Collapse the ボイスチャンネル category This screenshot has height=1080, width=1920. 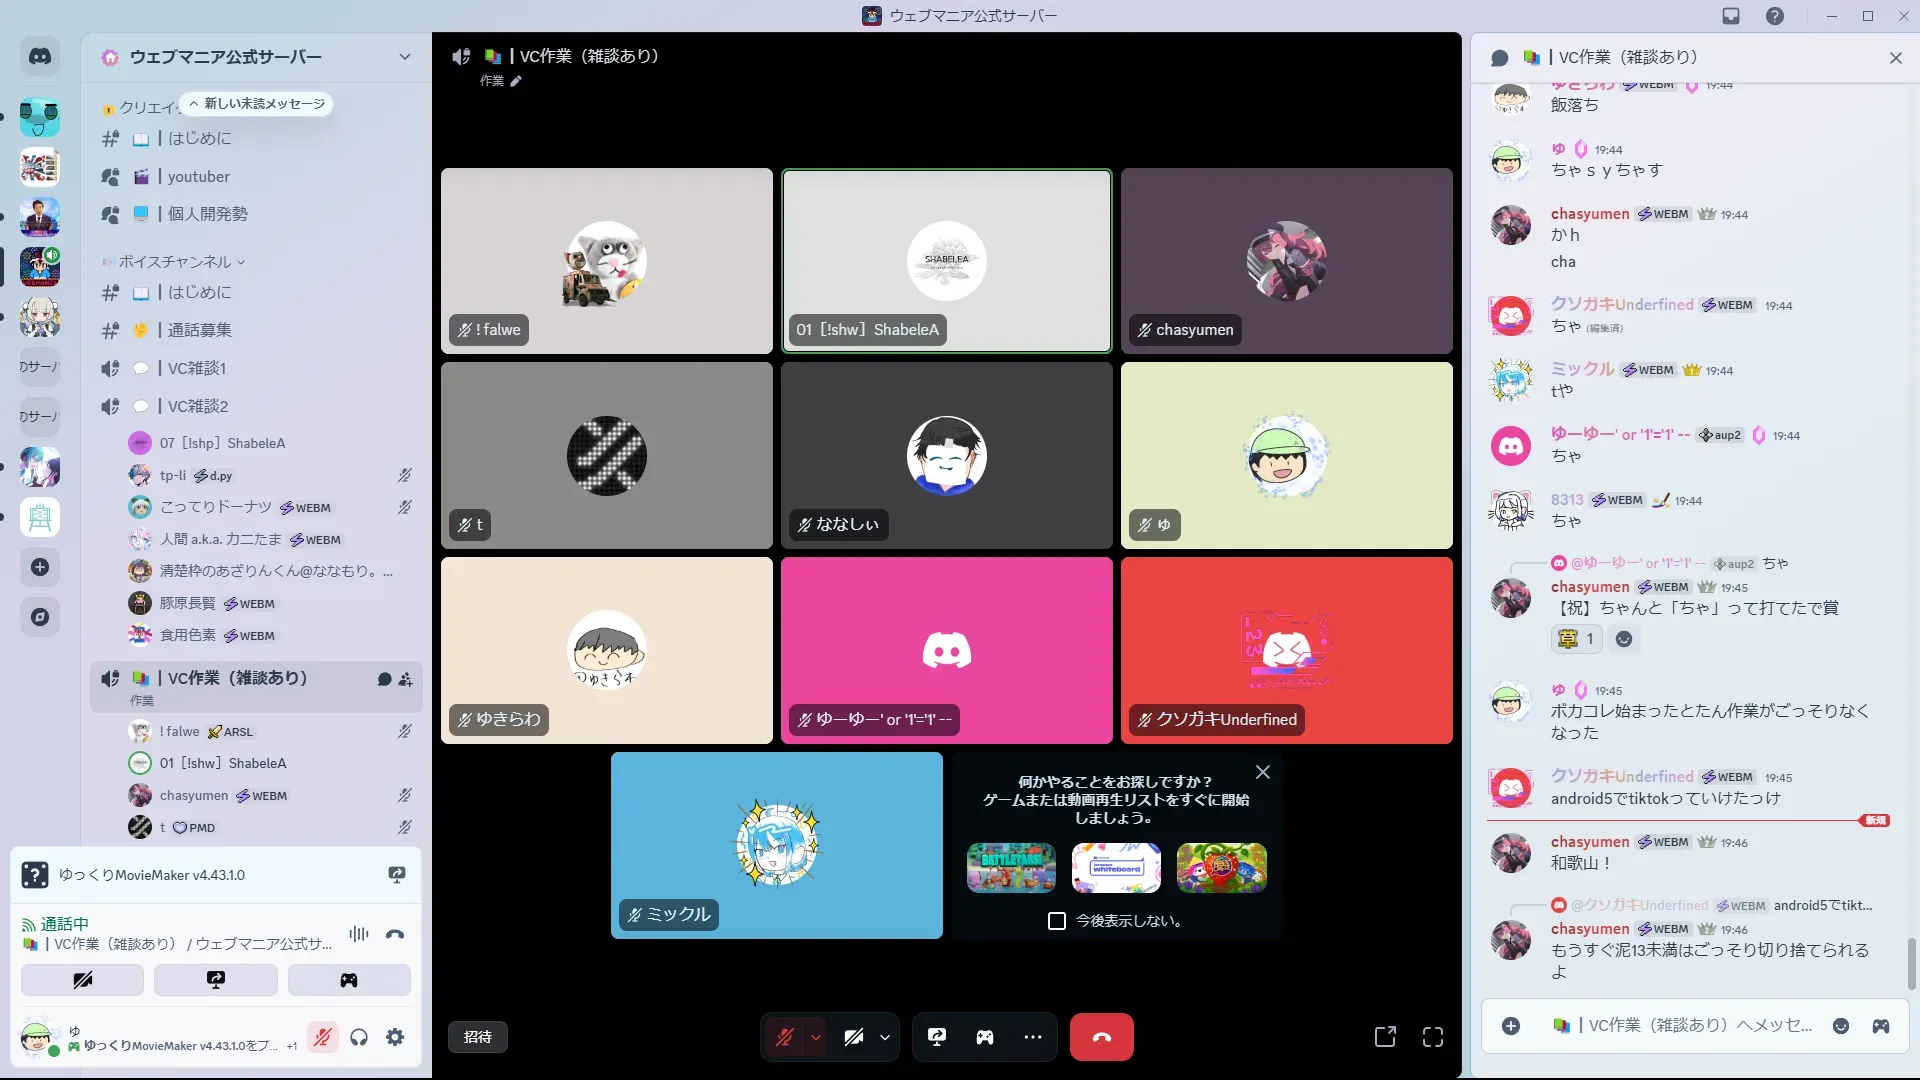pyautogui.click(x=175, y=262)
